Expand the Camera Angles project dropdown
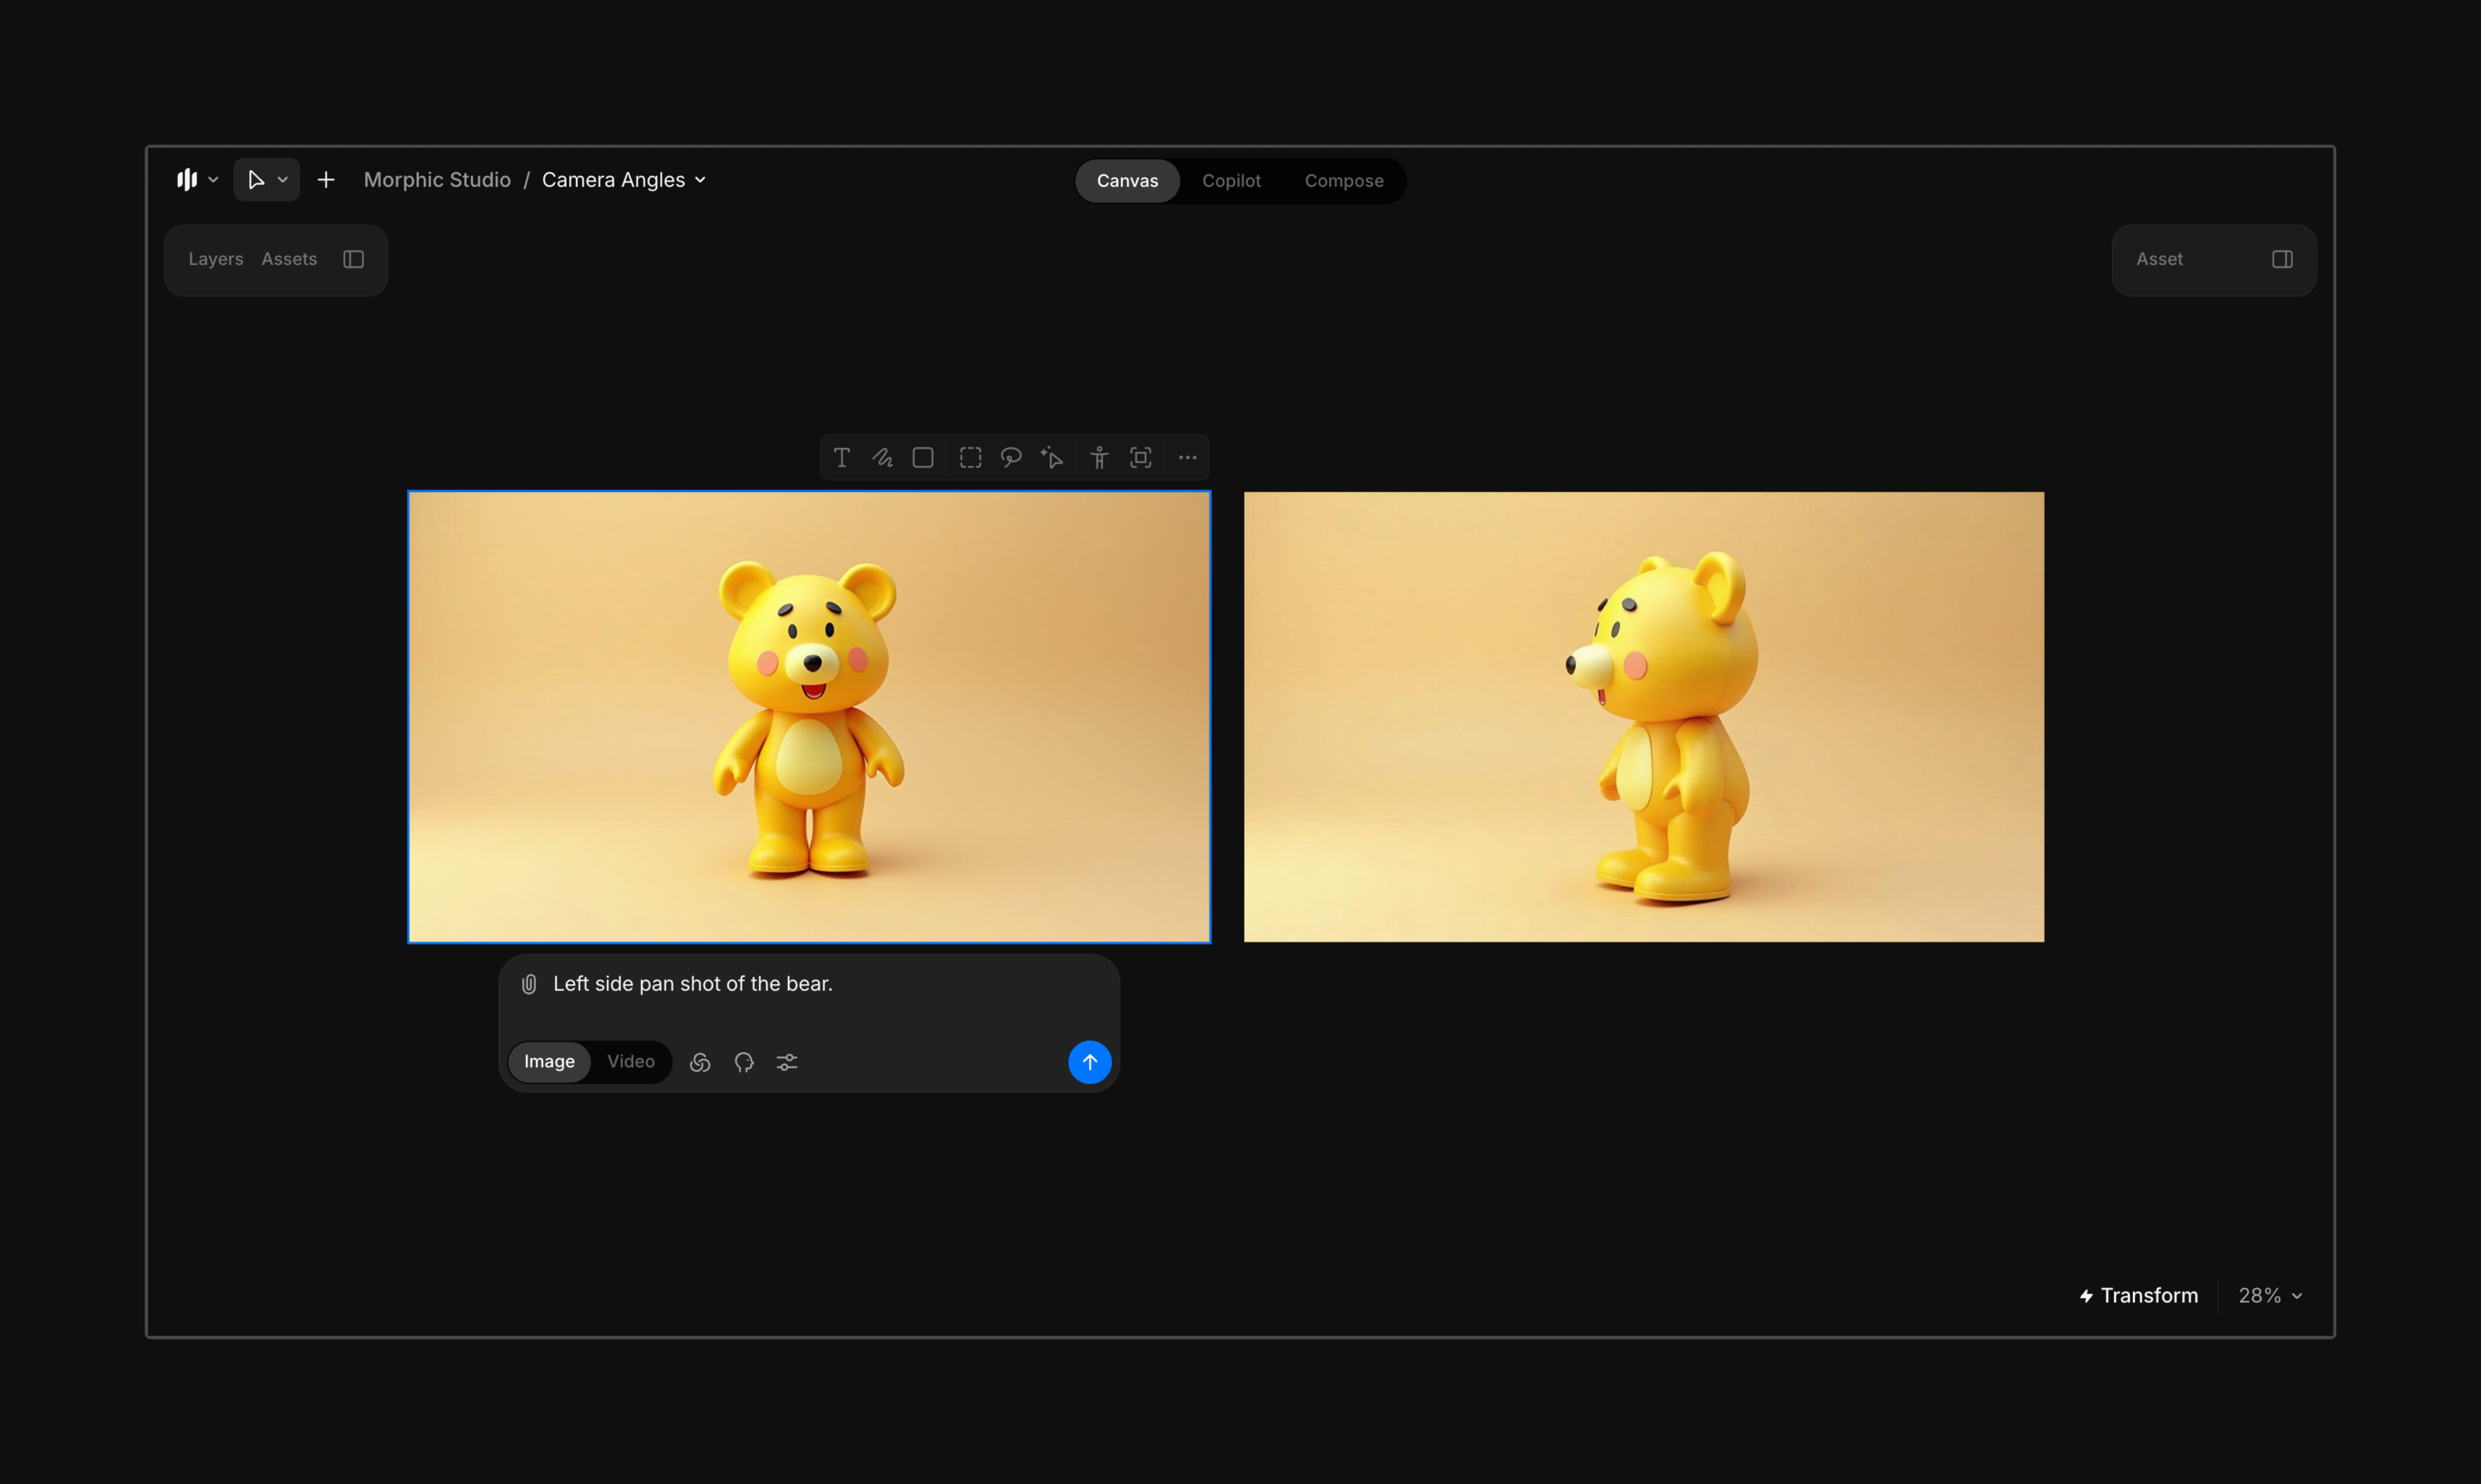The height and width of the screenshot is (1484, 2481). [x=700, y=180]
